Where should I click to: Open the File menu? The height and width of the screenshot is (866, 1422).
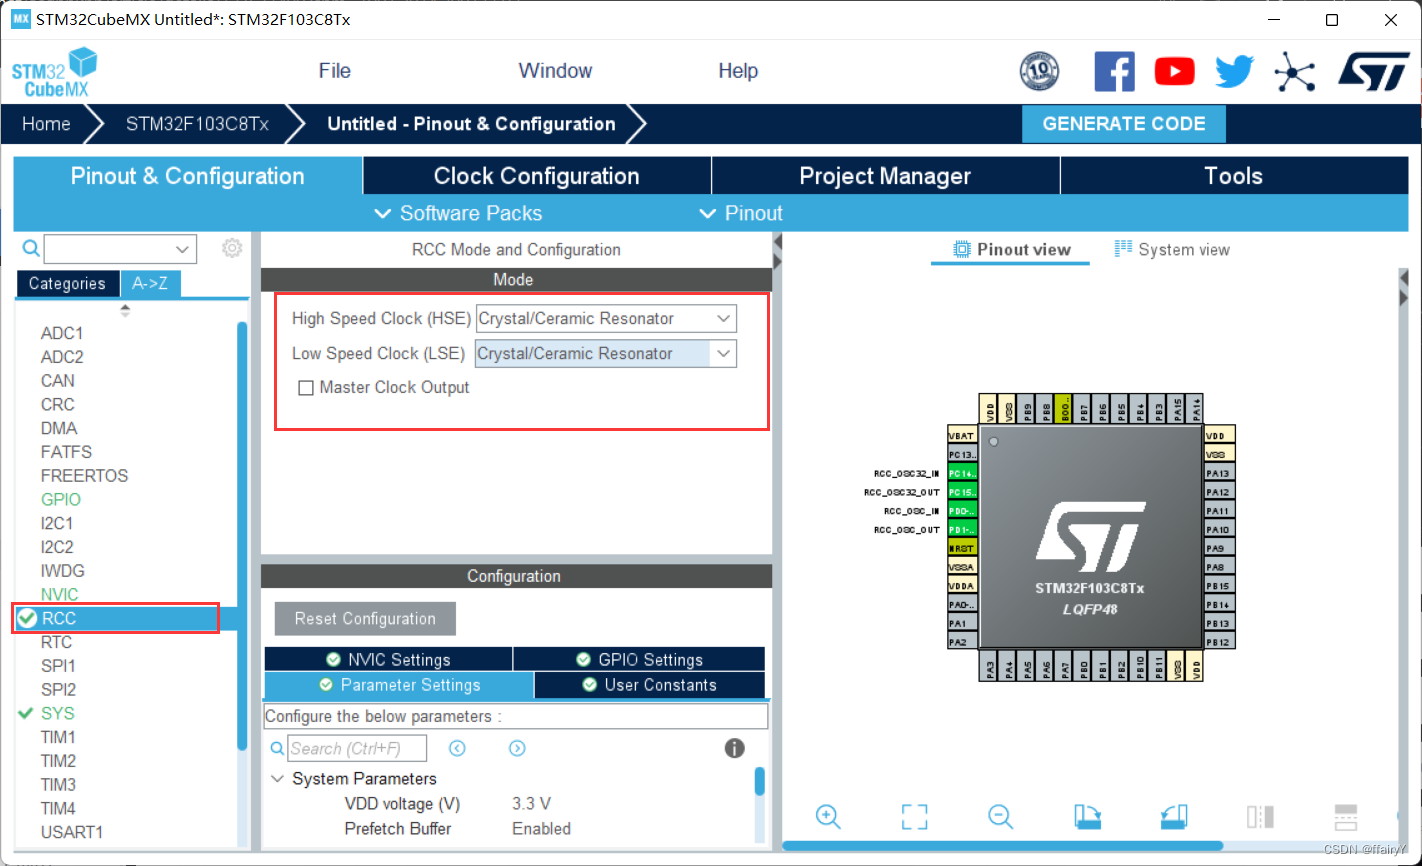[x=335, y=71]
